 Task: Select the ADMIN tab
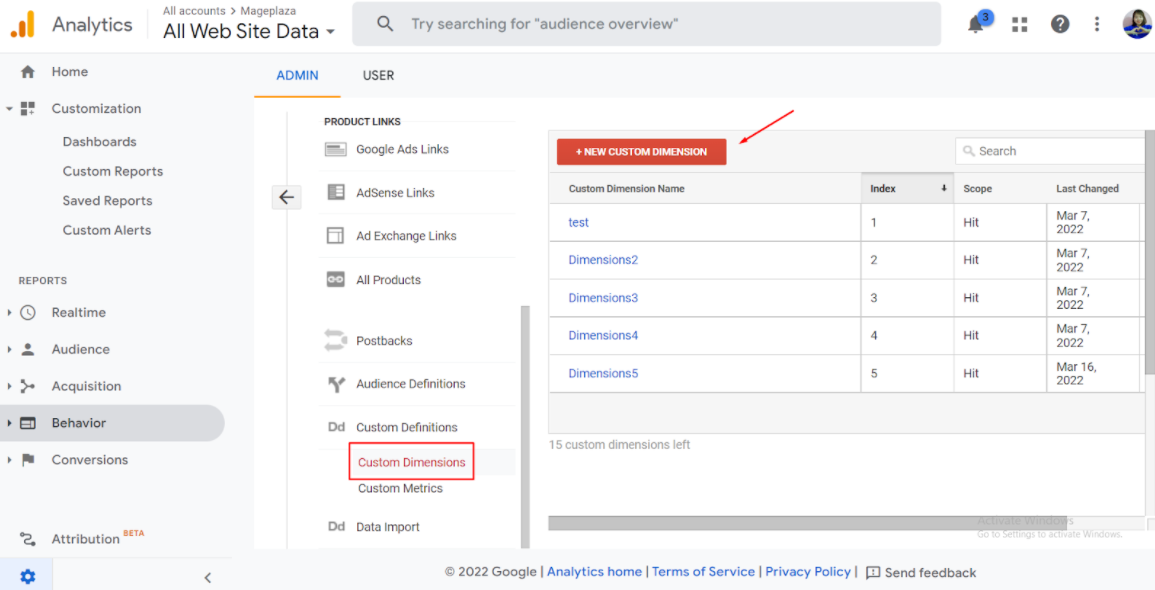pyautogui.click(x=297, y=75)
